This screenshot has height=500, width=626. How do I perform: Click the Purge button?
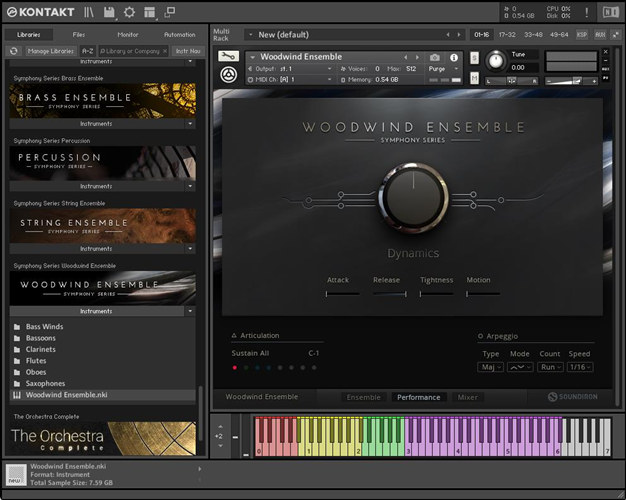(x=438, y=68)
